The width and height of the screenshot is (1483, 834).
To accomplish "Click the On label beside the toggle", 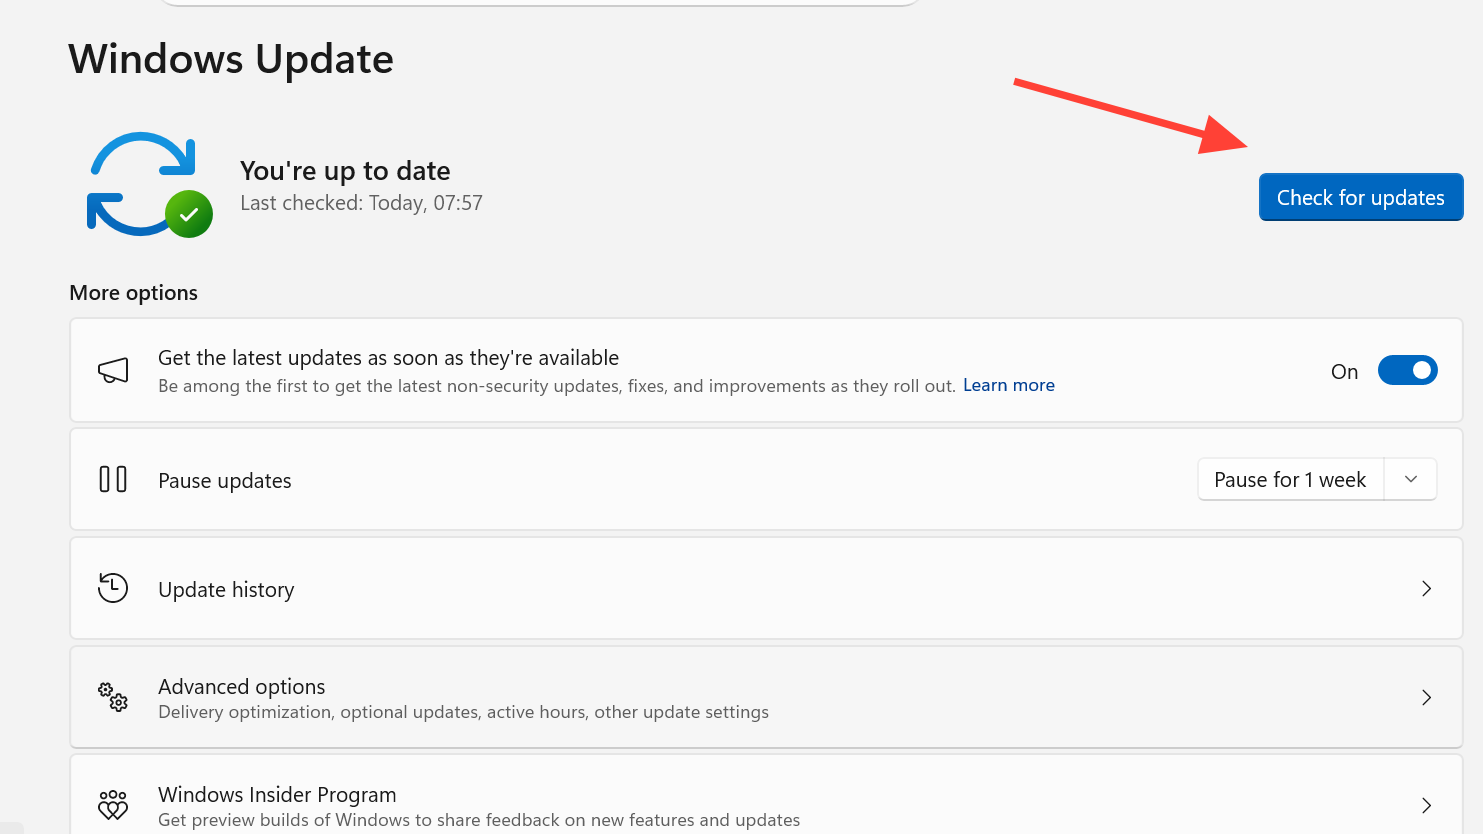I will [x=1344, y=371].
